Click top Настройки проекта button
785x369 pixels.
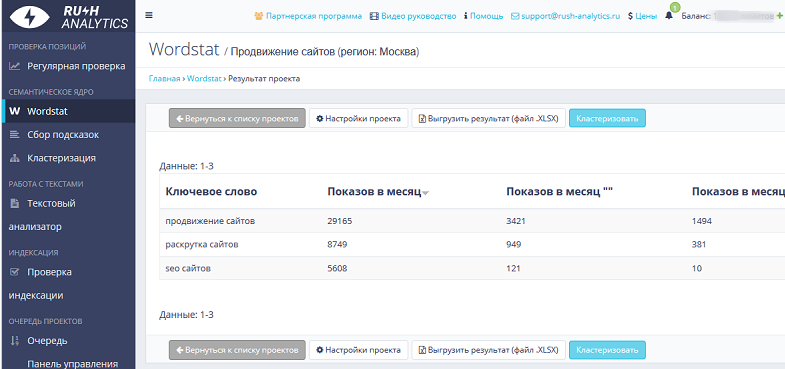[358, 119]
